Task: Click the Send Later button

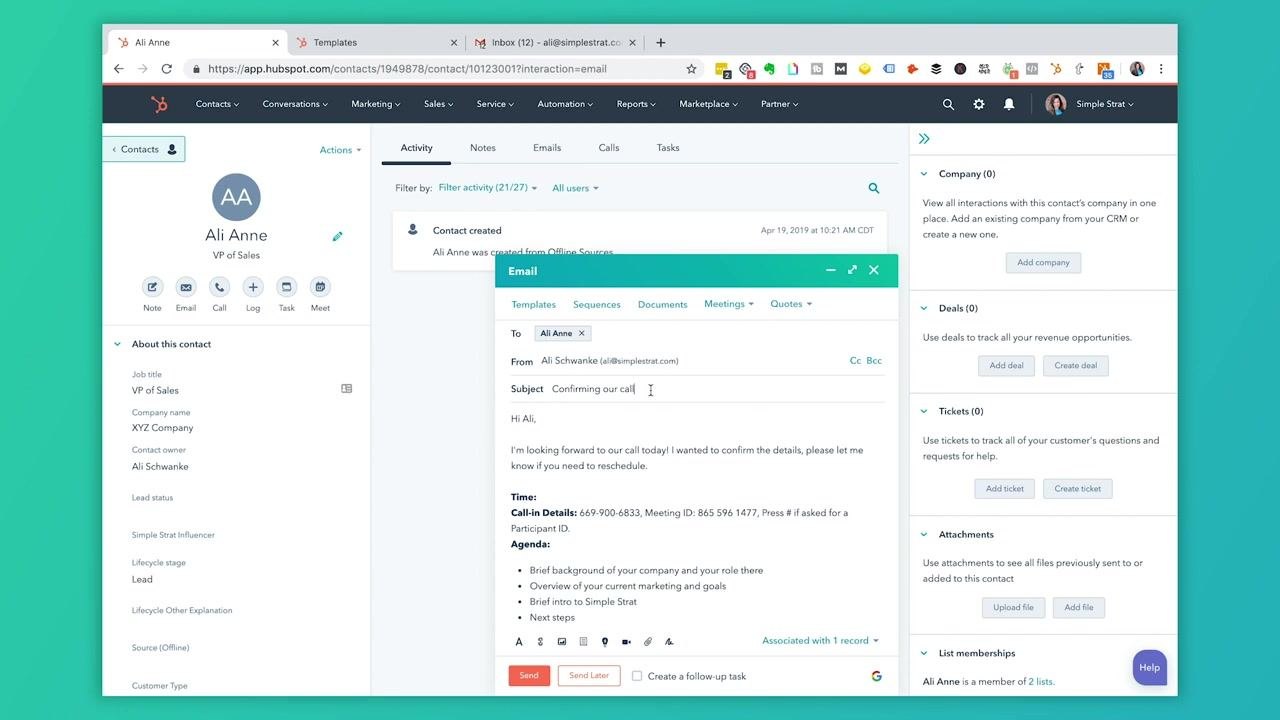Action: [589, 676]
